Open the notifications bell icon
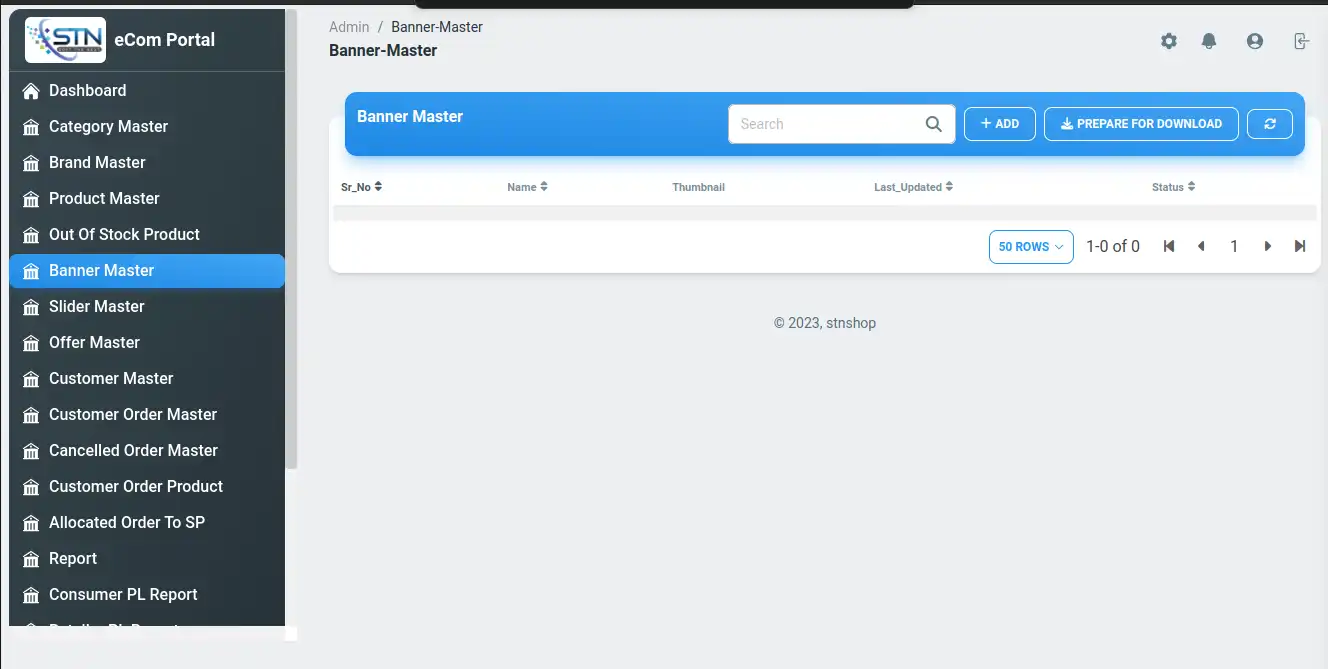The image size is (1328, 669). (1209, 41)
